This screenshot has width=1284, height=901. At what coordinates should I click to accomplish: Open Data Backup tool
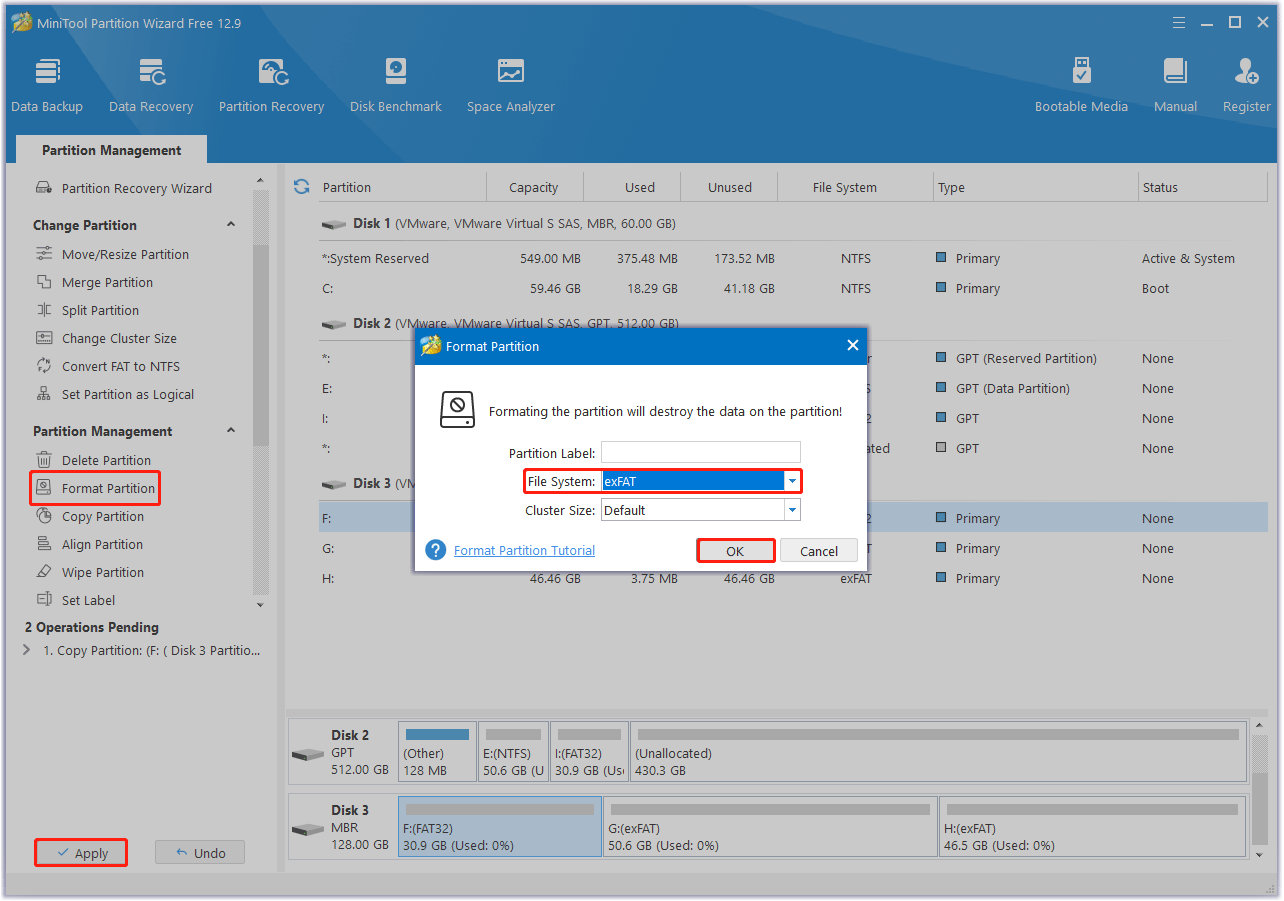tap(47, 86)
